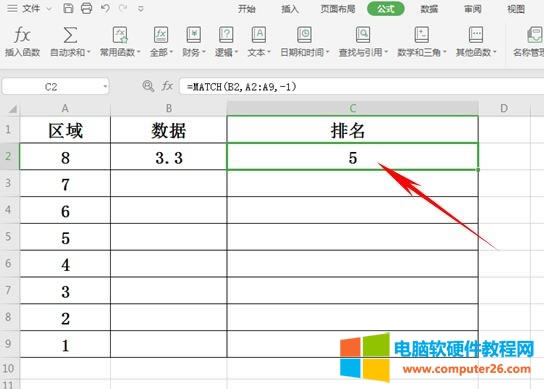Image resolution: width=544 pixels, height=389 pixels.
Task: Open the 逻辑 functions dropdown
Action: coord(236,52)
